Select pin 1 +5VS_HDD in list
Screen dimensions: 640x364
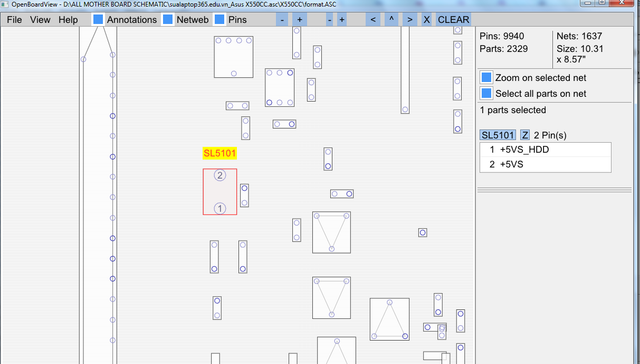coord(545,150)
